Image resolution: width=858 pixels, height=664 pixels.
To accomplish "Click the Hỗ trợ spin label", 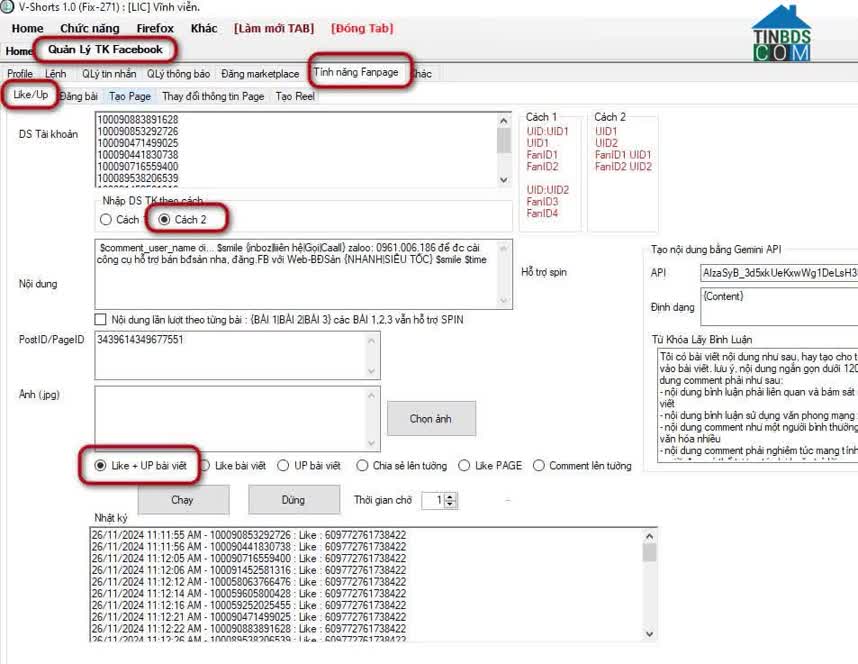I will click(x=544, y=272).
